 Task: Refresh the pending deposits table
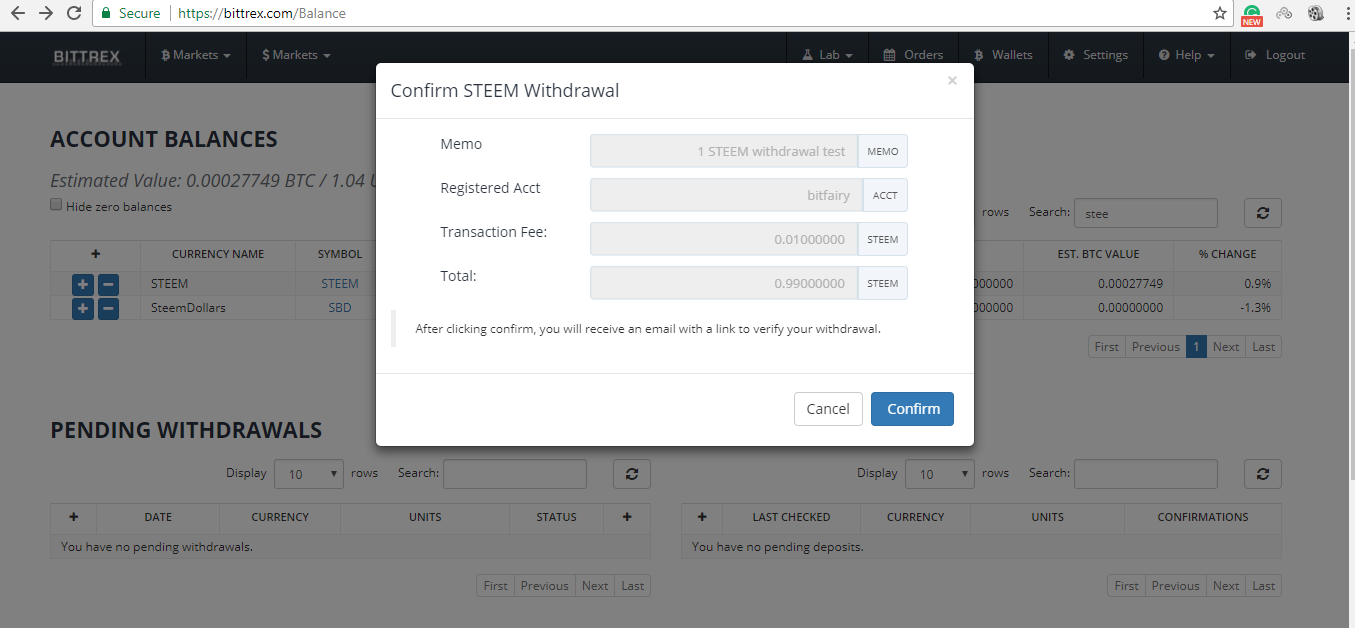click(x=1263, y=474)
